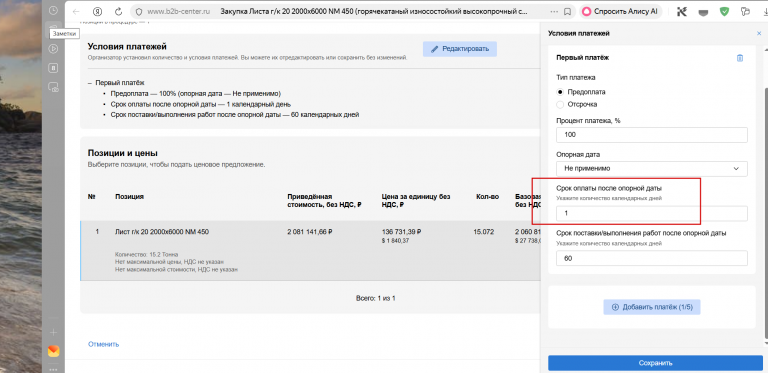Open the Заметки (Notes) sidebar icon
The width and height of the screenshot is (768, 373).
(x=53, y=28)
